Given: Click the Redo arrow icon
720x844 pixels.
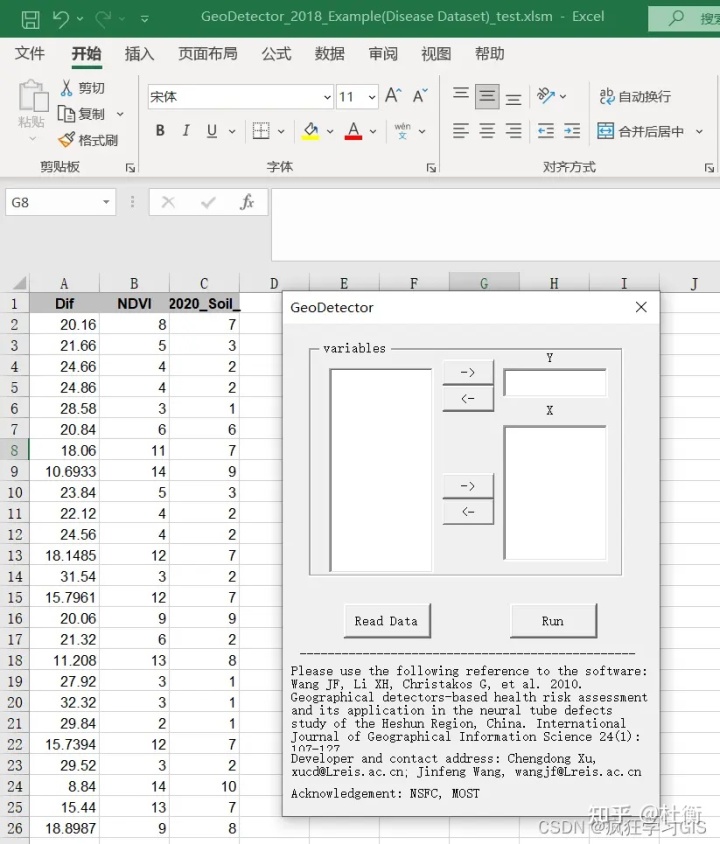Looking at the screenshot, I should coord(103,19).
